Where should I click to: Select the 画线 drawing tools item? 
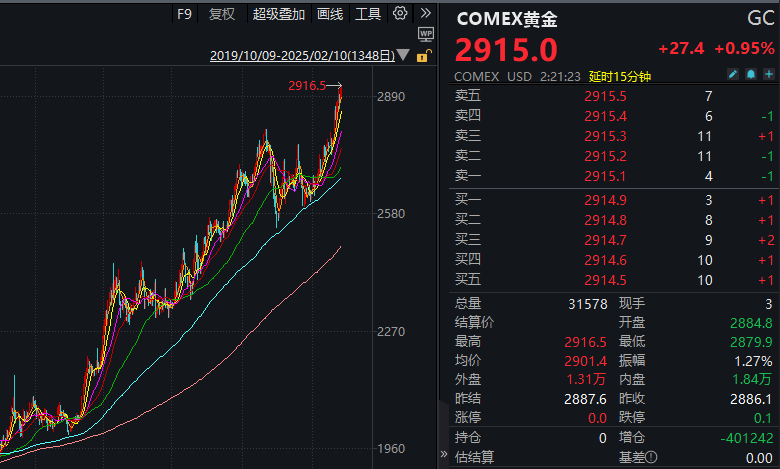tap(330, 14)
